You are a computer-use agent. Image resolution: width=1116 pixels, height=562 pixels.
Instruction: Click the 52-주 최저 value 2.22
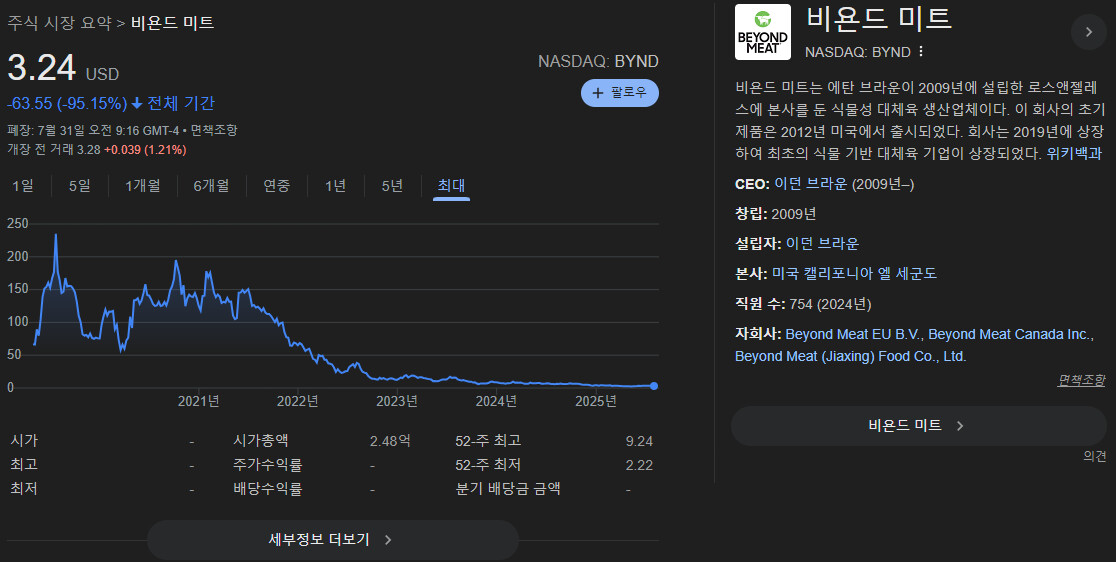tap(639, 465)
